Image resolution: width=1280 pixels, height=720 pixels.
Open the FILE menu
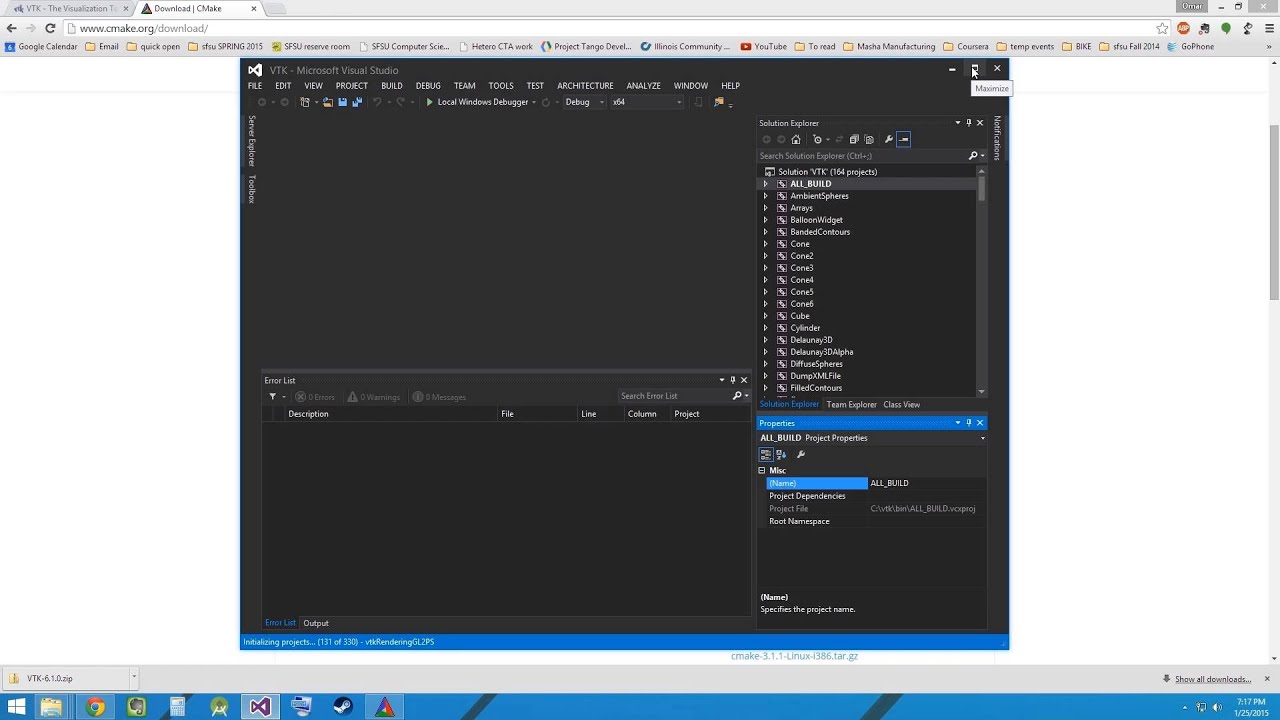[255, 86]
